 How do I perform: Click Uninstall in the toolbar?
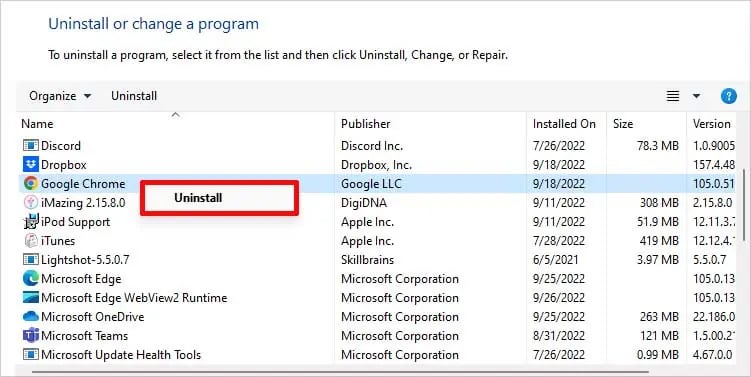[x=134, y=96]
